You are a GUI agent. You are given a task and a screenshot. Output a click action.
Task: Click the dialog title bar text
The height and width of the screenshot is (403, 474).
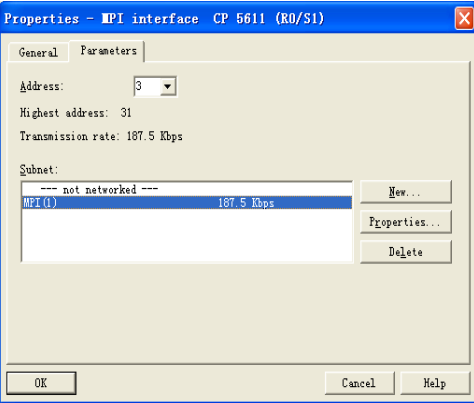tap(164, 18)
